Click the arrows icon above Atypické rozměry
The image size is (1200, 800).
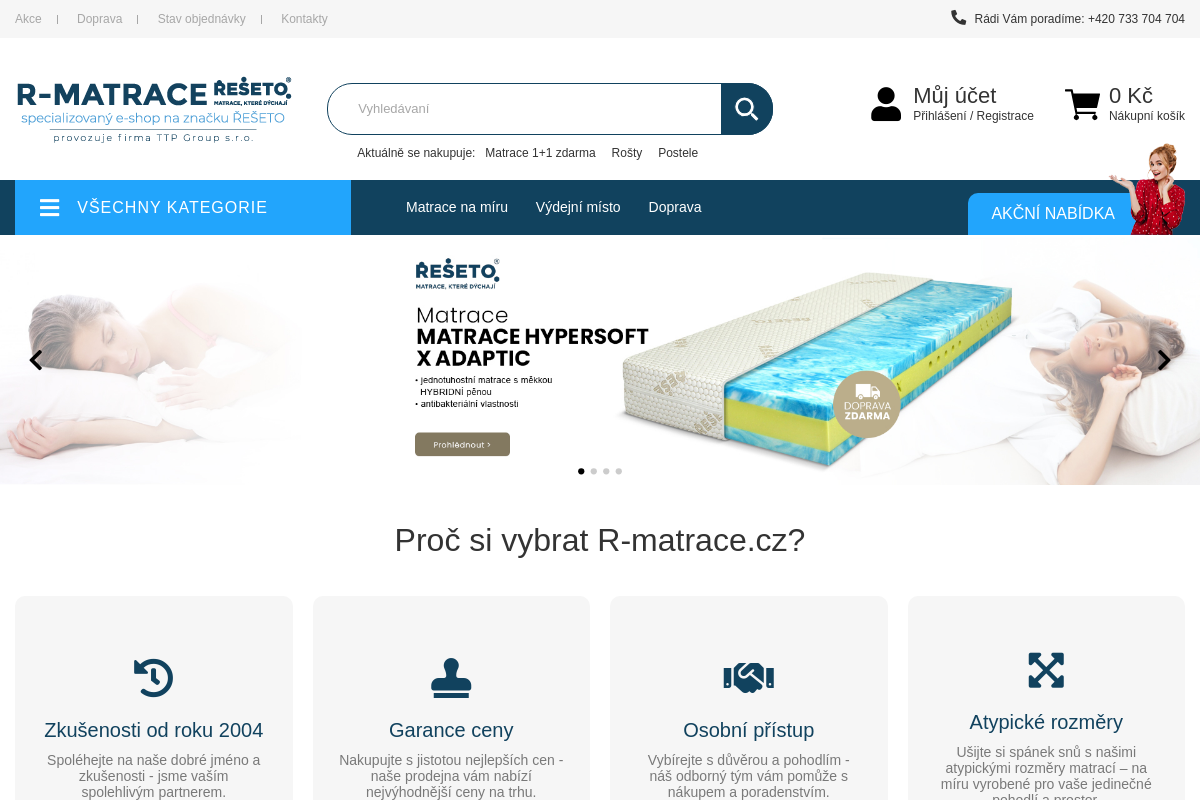1046,670
